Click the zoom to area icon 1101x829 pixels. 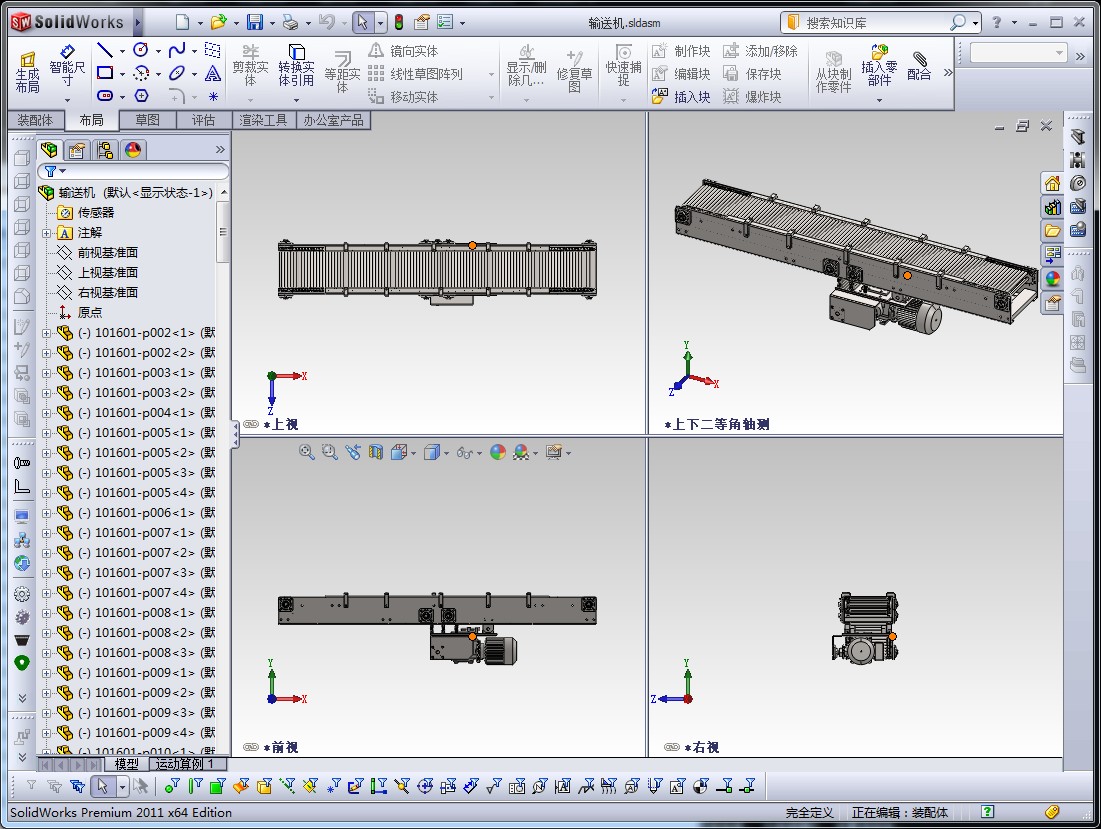330,452
